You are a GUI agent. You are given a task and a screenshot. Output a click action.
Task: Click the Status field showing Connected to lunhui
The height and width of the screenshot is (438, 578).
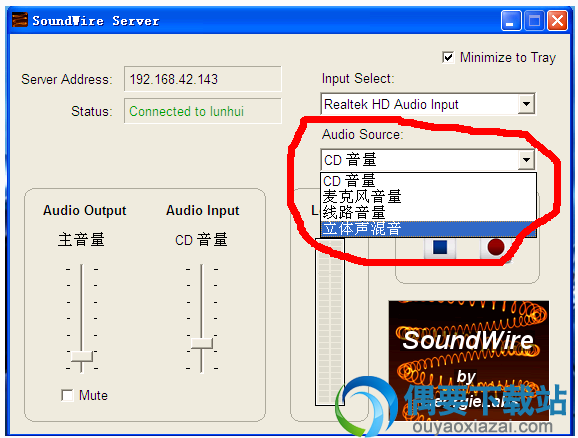click(x=202, y=111)
